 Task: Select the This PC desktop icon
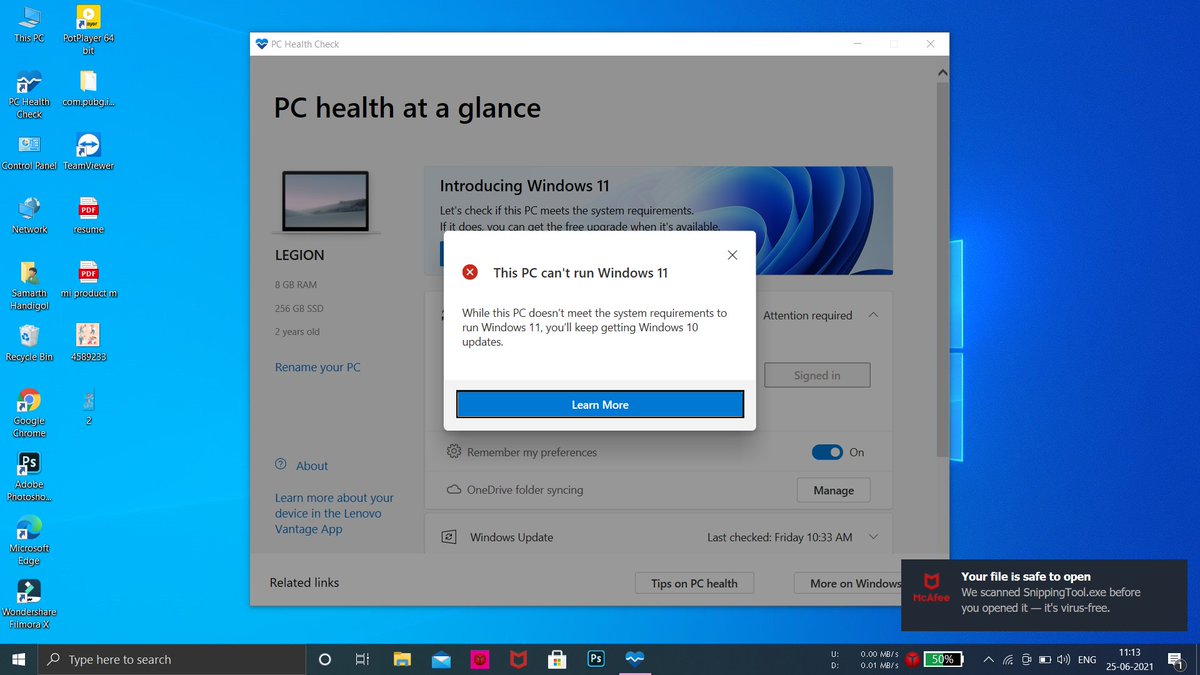pyautogui.click(x=29, y=25)
